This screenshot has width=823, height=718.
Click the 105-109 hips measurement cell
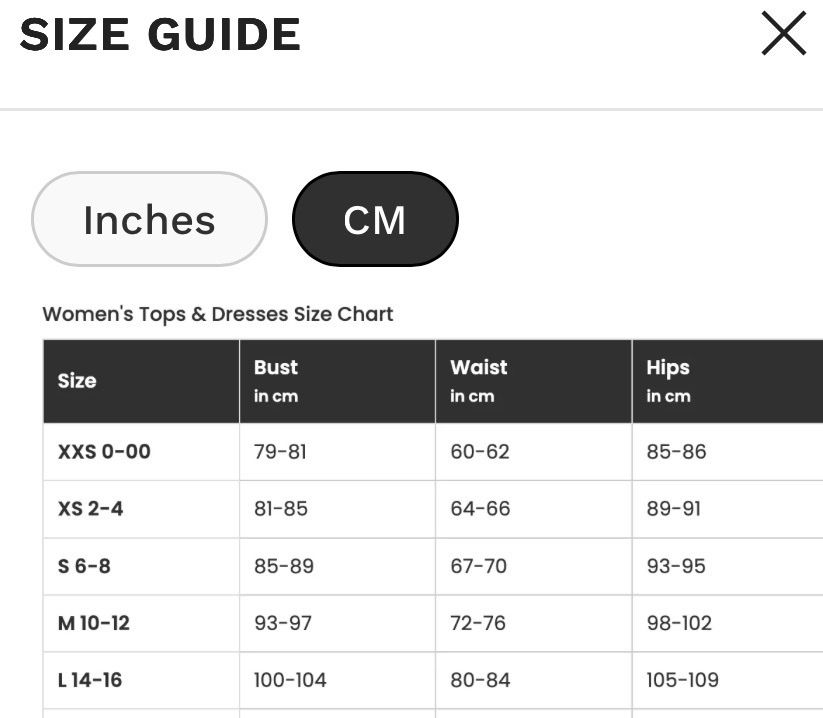click(728, 681)
